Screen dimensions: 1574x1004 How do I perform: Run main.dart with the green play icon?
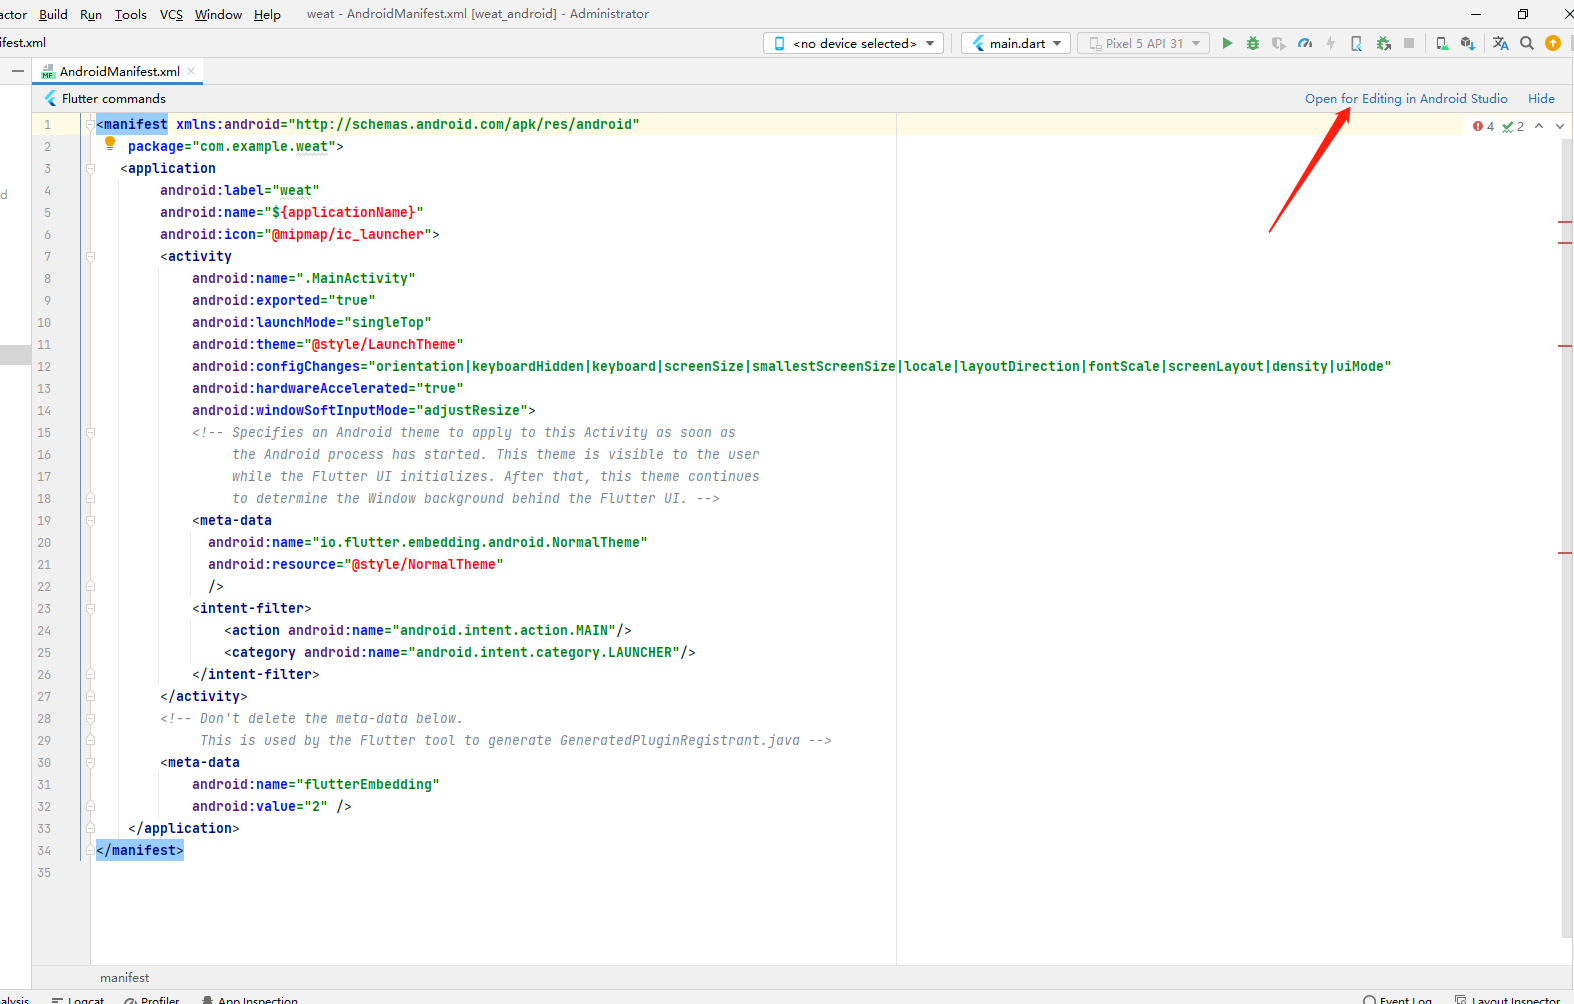[x=1227, y=43]
